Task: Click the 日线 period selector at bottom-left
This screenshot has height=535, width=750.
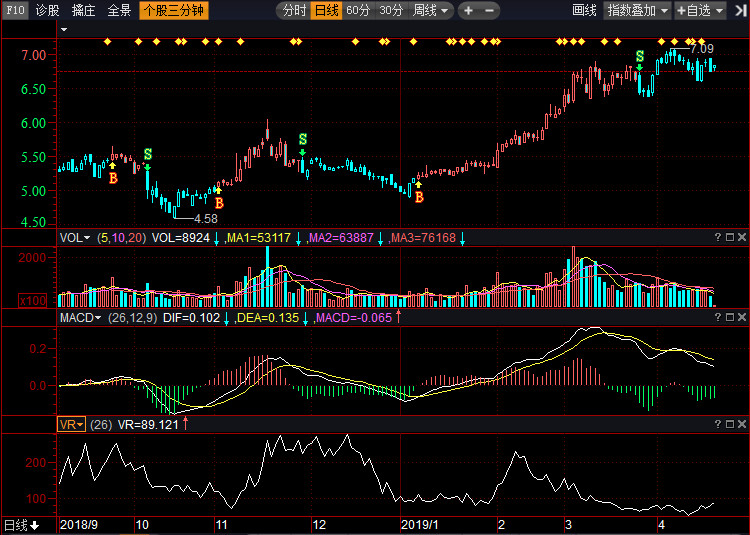Action: point(20,525)
